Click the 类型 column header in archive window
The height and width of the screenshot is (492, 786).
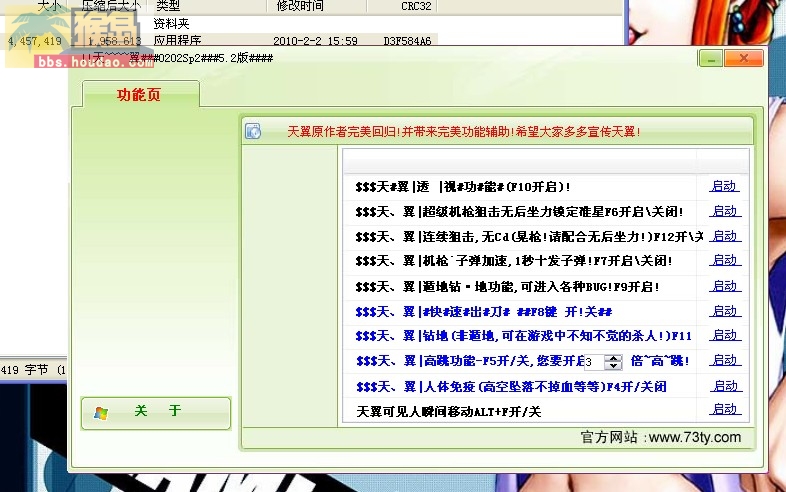point(168,6)
